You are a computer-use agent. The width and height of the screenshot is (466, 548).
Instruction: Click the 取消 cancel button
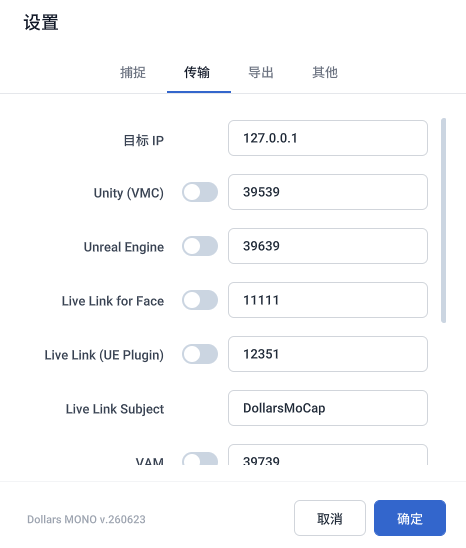click(330, 518)
